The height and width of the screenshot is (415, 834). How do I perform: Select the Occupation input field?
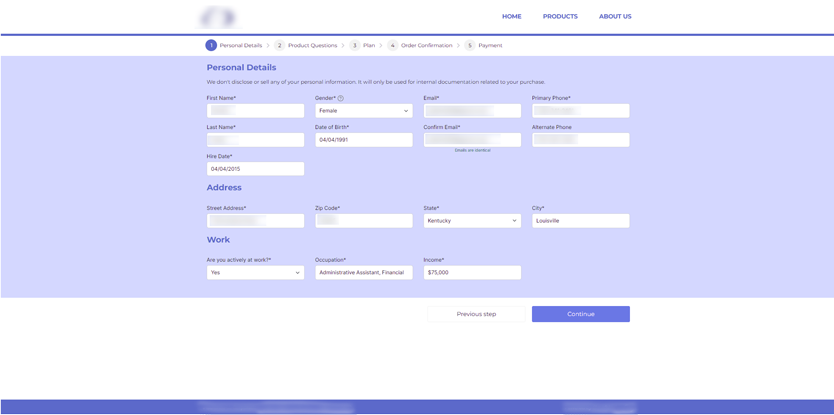coord(363,272)
